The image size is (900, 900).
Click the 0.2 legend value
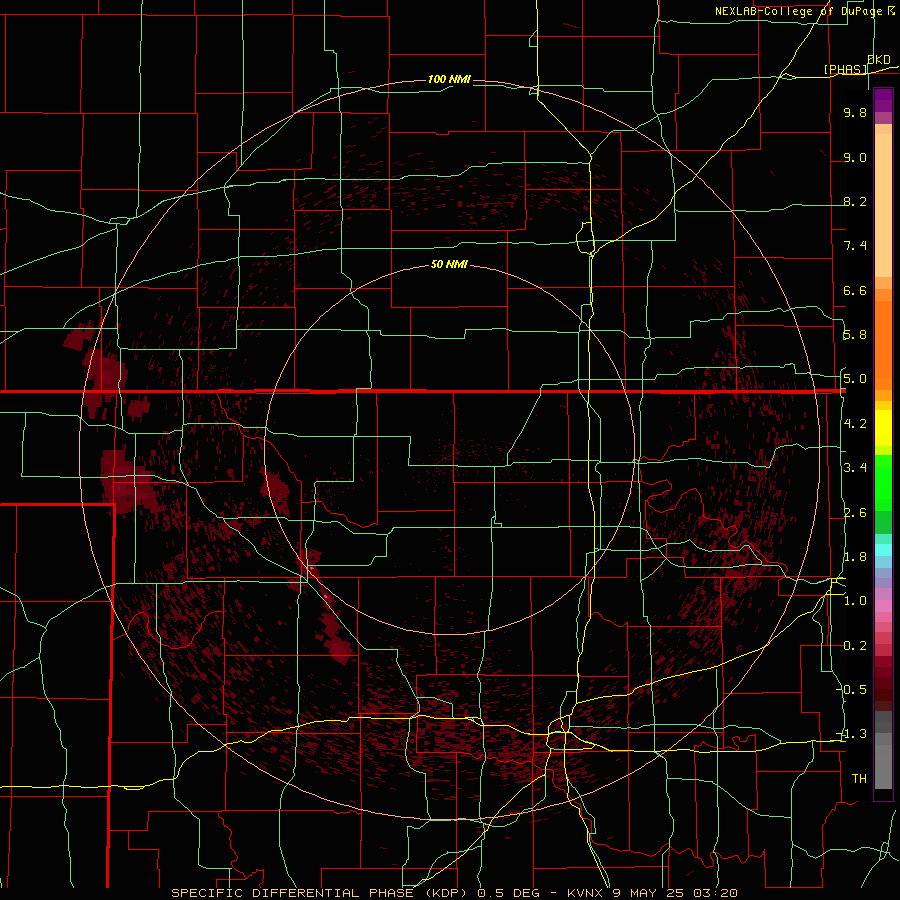click(x=855, y=645)
